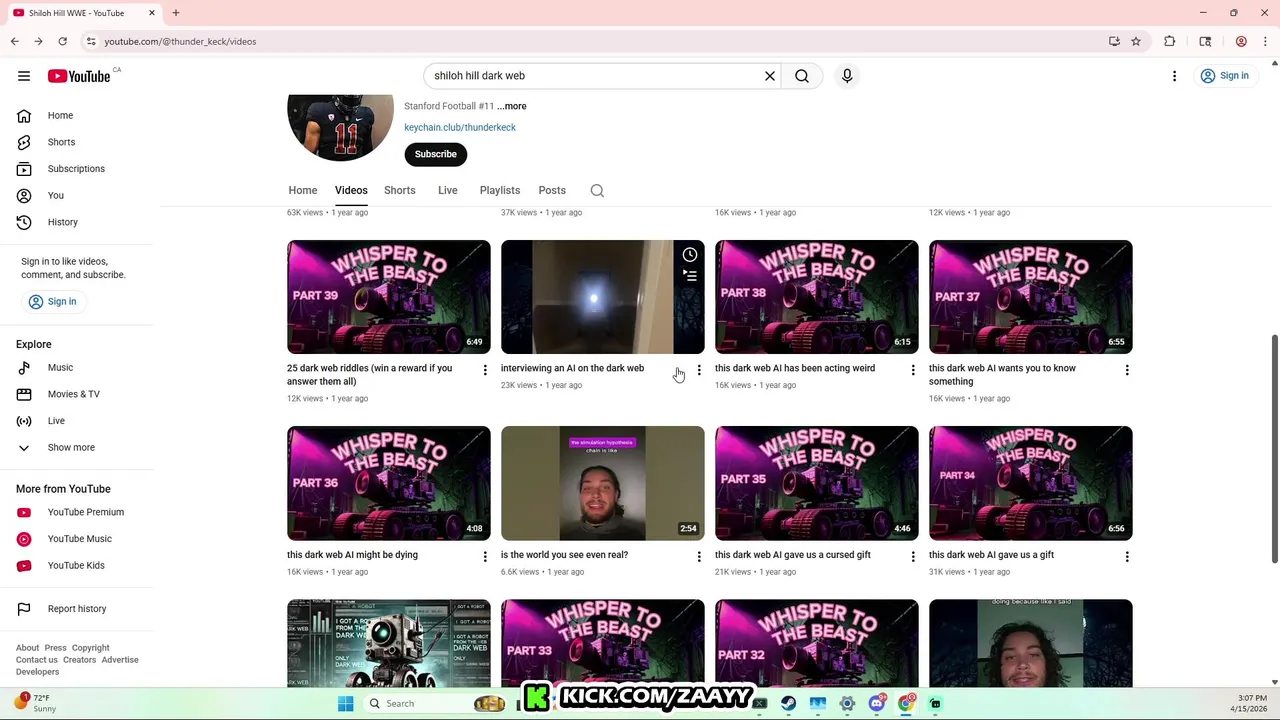Clear the search box text
1280x720 pixels.
point(770,76)
